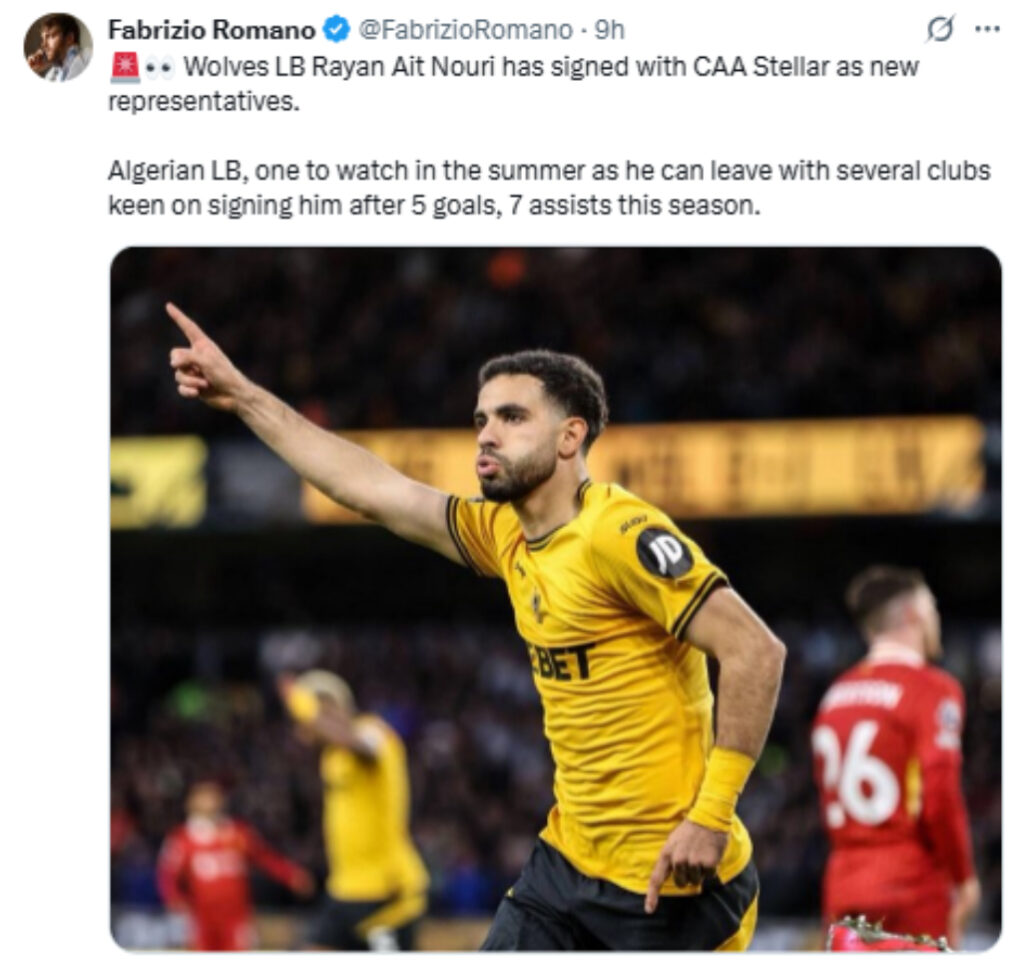Screen dimensions: 1024x968
Task: Open the Grok explain-post icon
Action: (940, 29)
